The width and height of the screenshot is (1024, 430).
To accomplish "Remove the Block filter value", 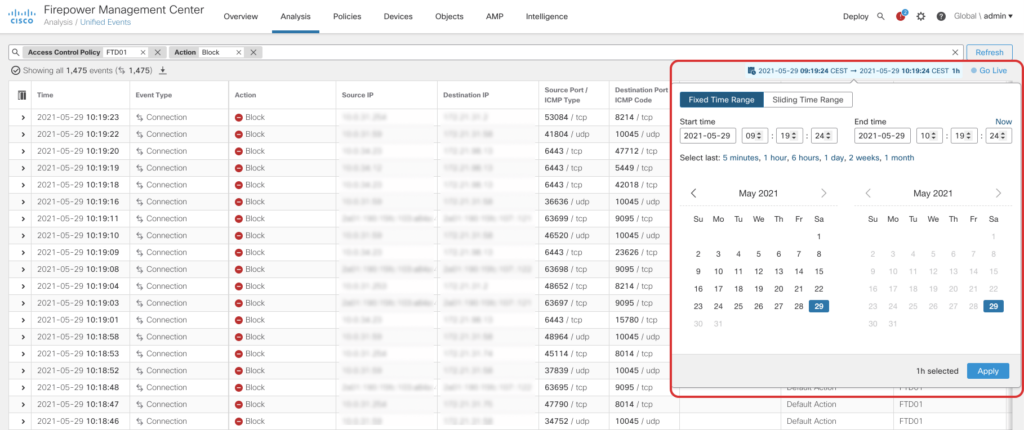I will 238,52.
